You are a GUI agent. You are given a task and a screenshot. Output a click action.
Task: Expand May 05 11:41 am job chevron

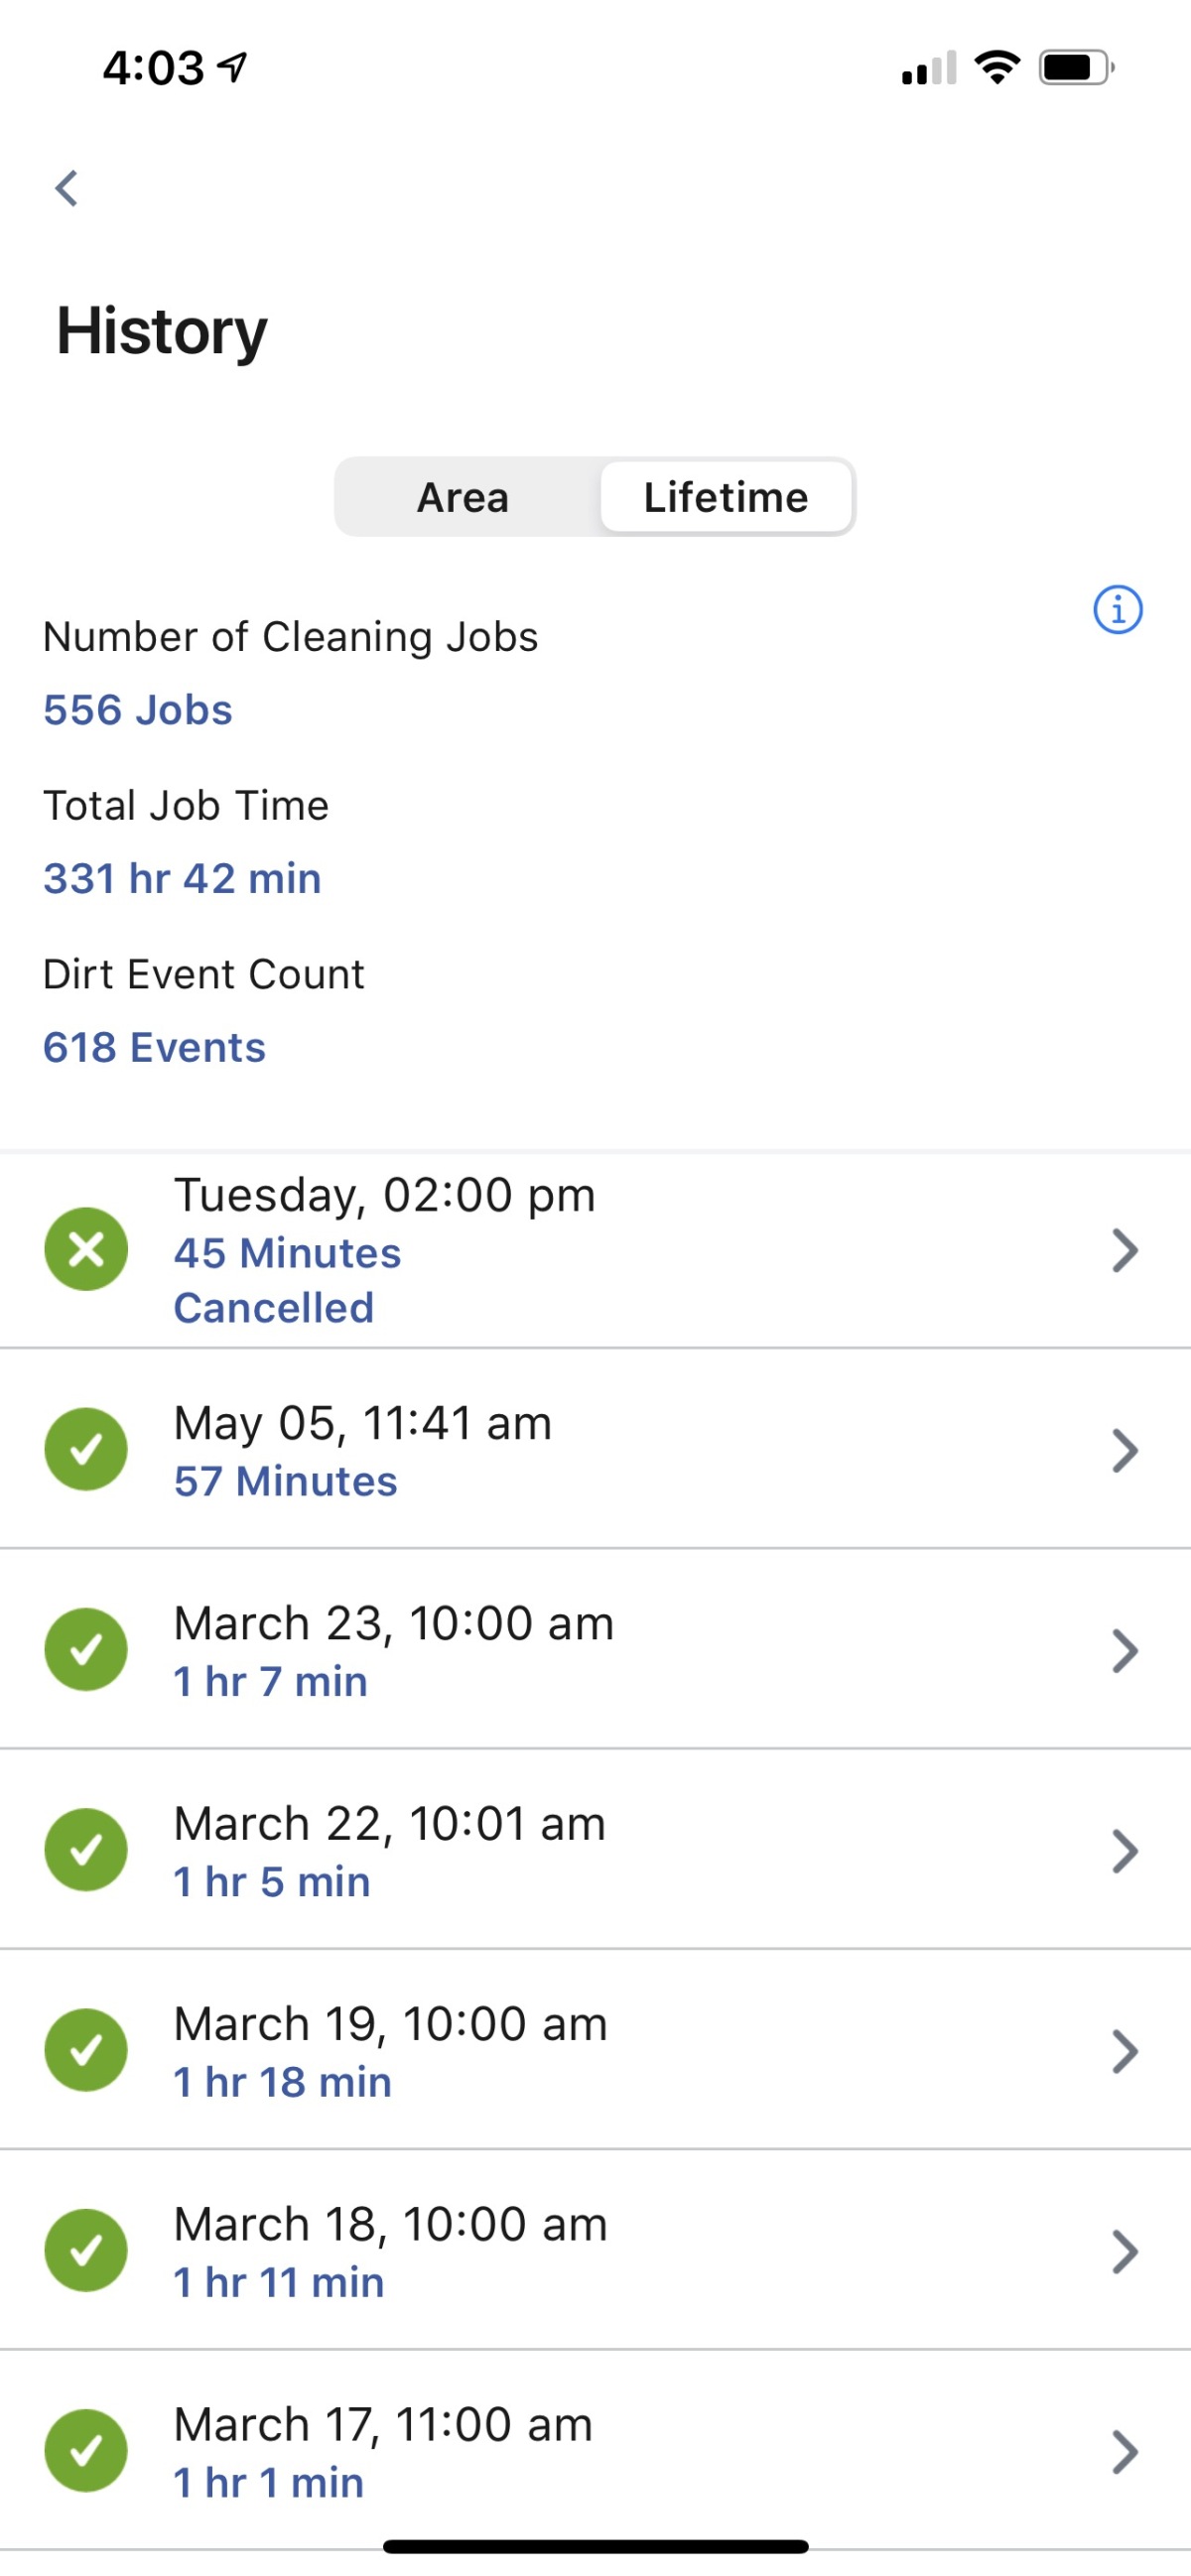coord(1125,1450)
